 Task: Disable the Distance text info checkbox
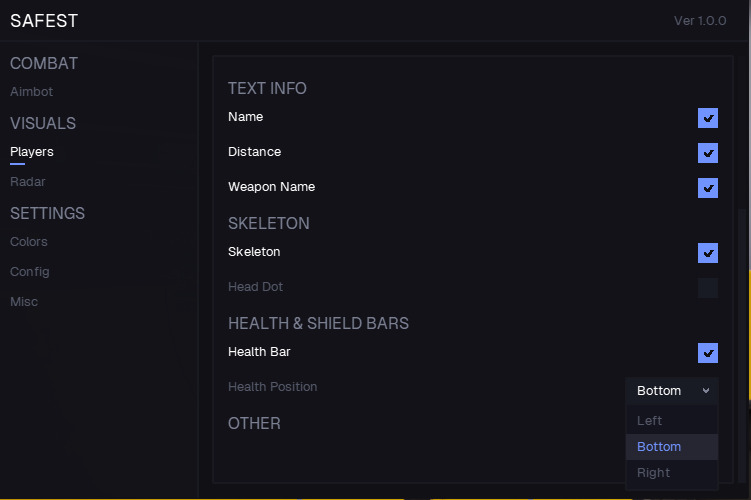(708, 153)
